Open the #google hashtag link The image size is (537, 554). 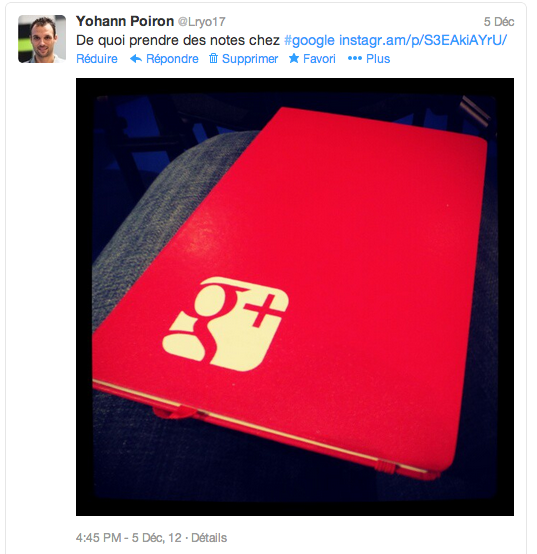pos(309,40)
